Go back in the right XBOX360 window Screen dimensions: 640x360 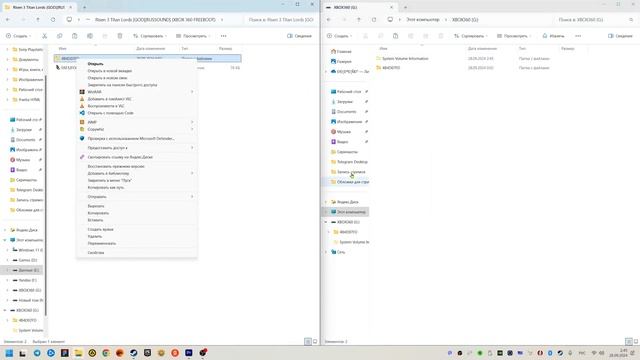point(329,20)
